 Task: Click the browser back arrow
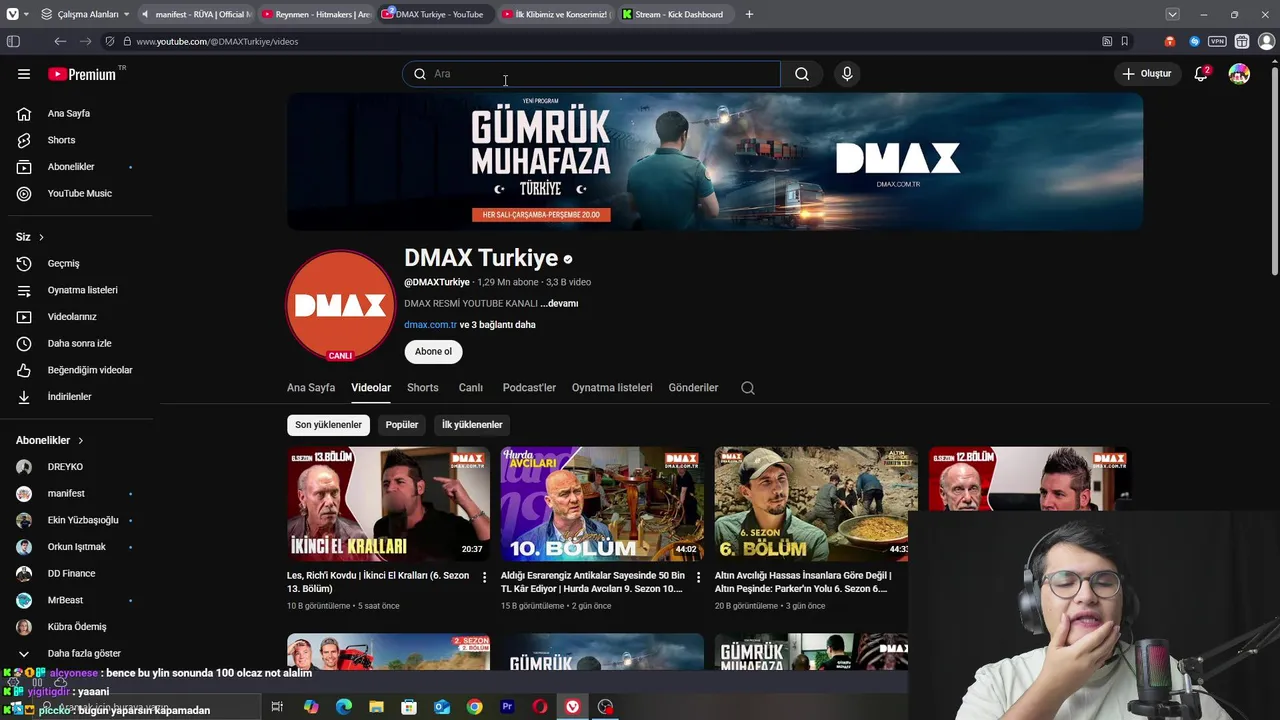(60, 41)
